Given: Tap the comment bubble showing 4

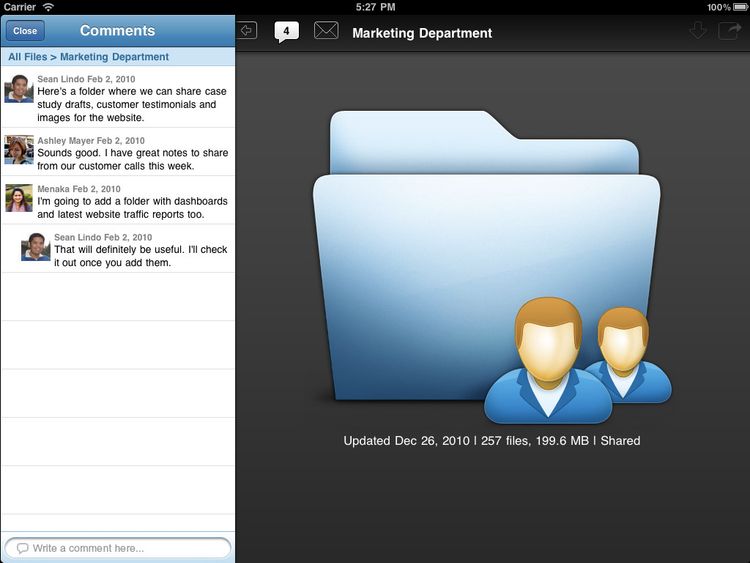Looking at the screenshot, I should click(x=286, y=31).
